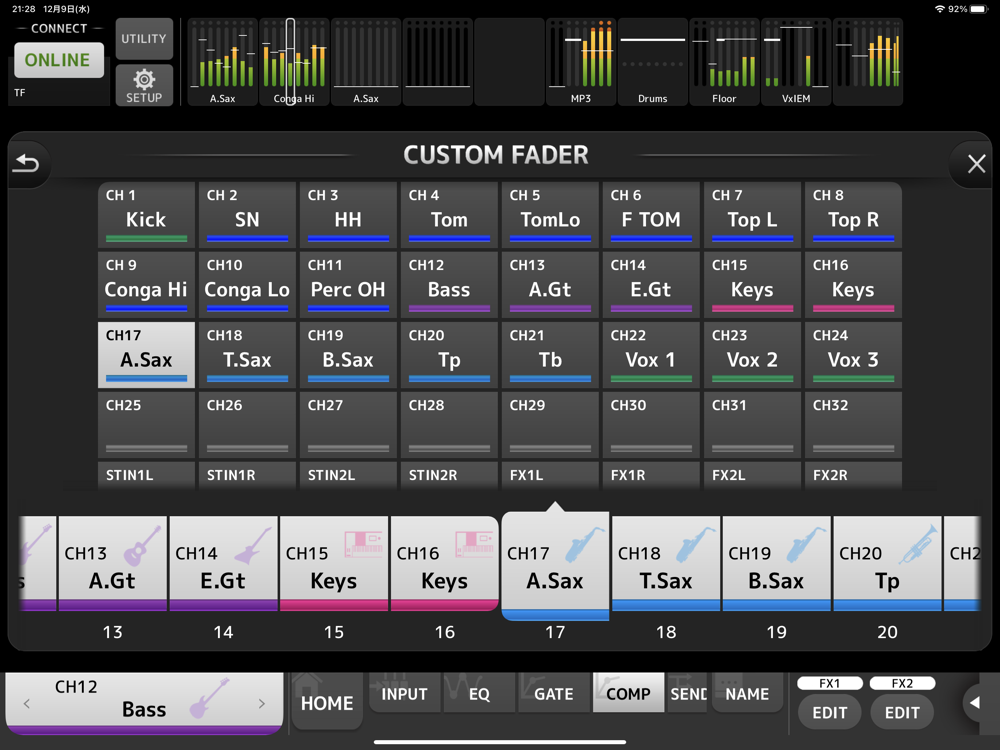Expand the side panel with left triangle
The width and height of the screenshot is (1000, 750).
974,703
